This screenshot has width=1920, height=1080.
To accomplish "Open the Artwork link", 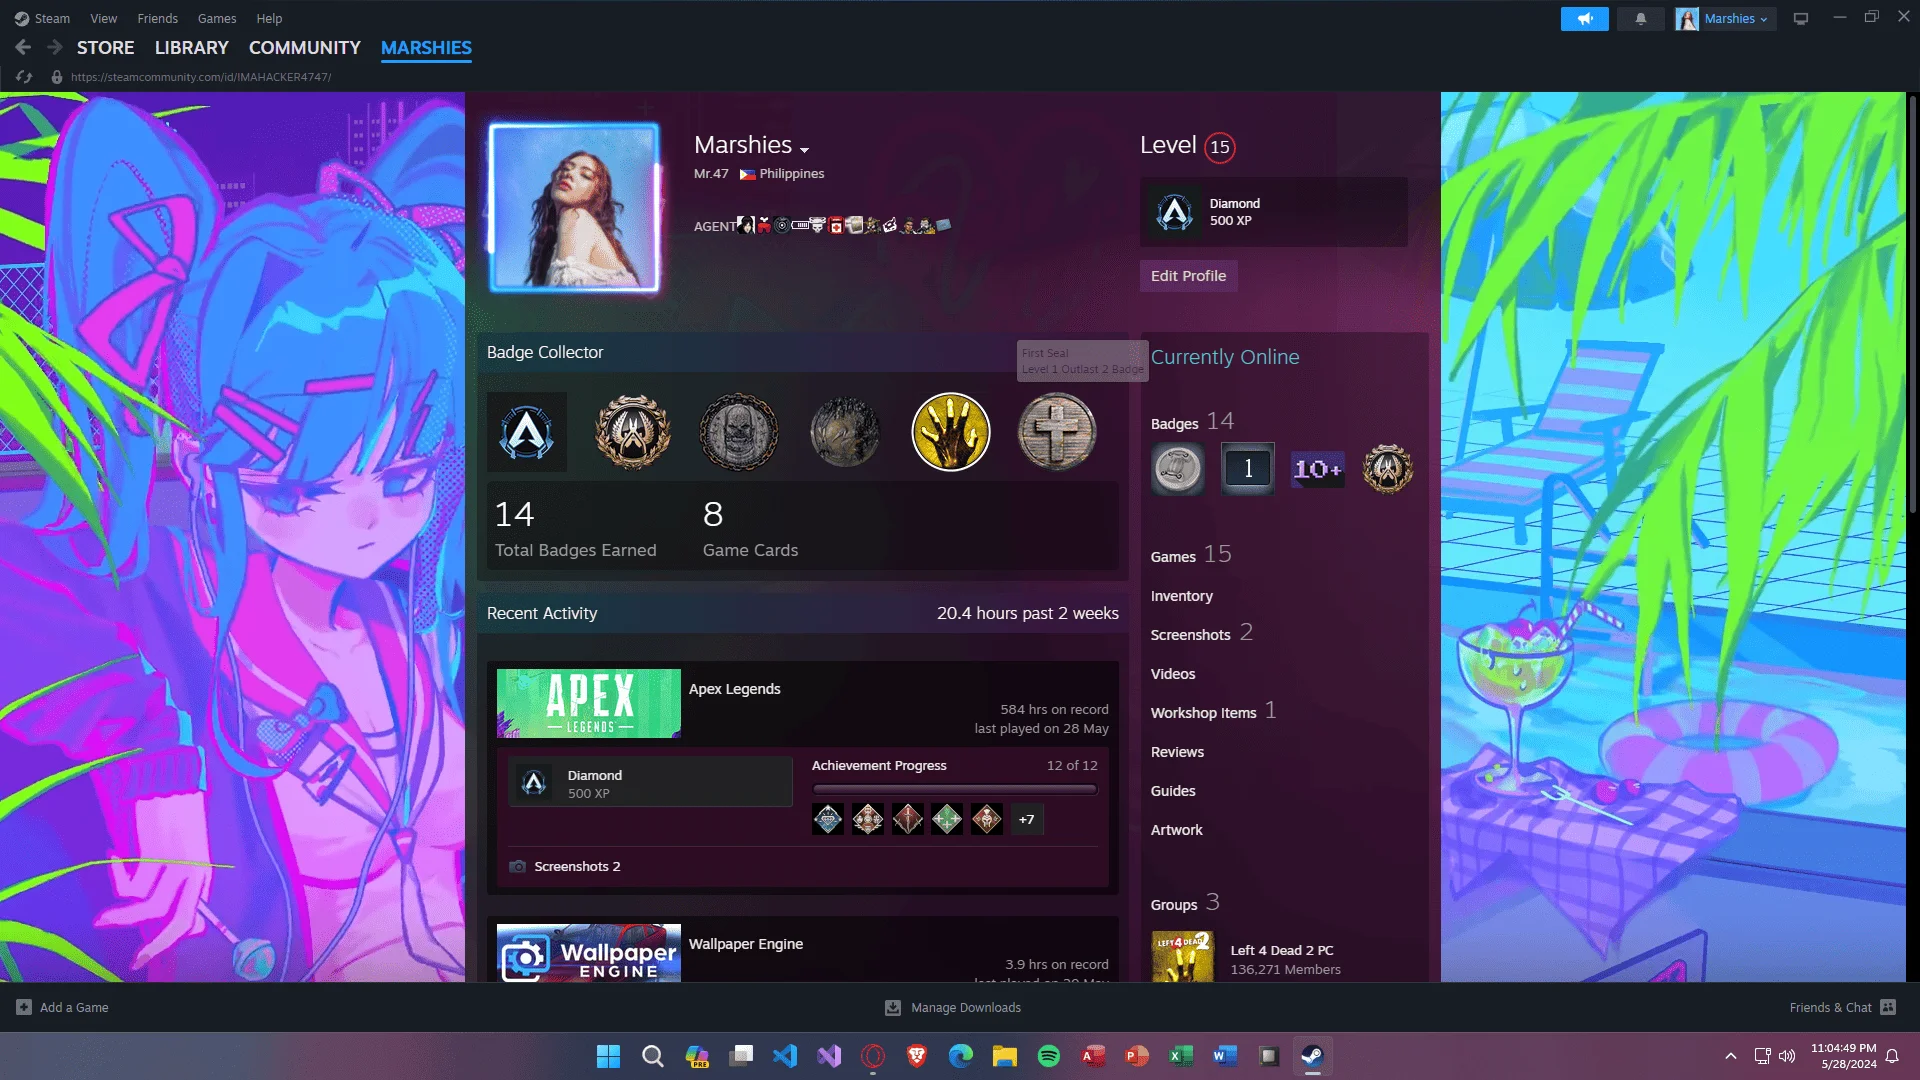I will point(1176,830).
